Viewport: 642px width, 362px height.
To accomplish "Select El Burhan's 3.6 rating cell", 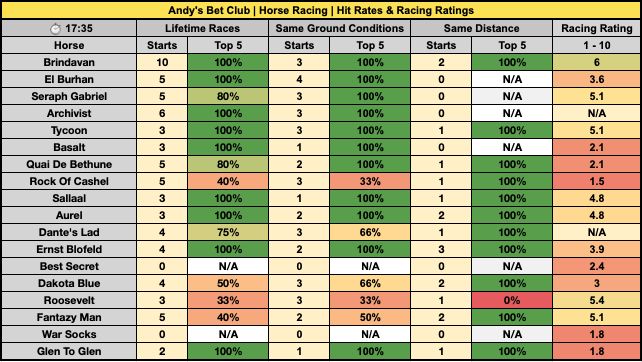I will 597,79.
